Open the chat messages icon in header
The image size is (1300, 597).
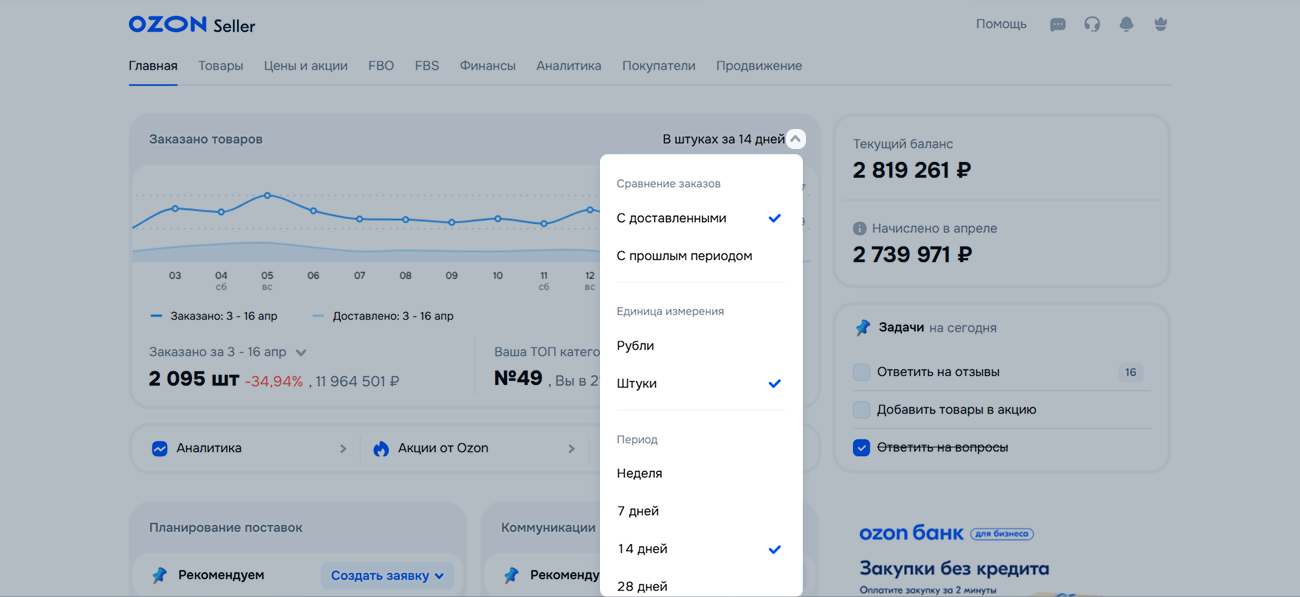click(1057, 25)
